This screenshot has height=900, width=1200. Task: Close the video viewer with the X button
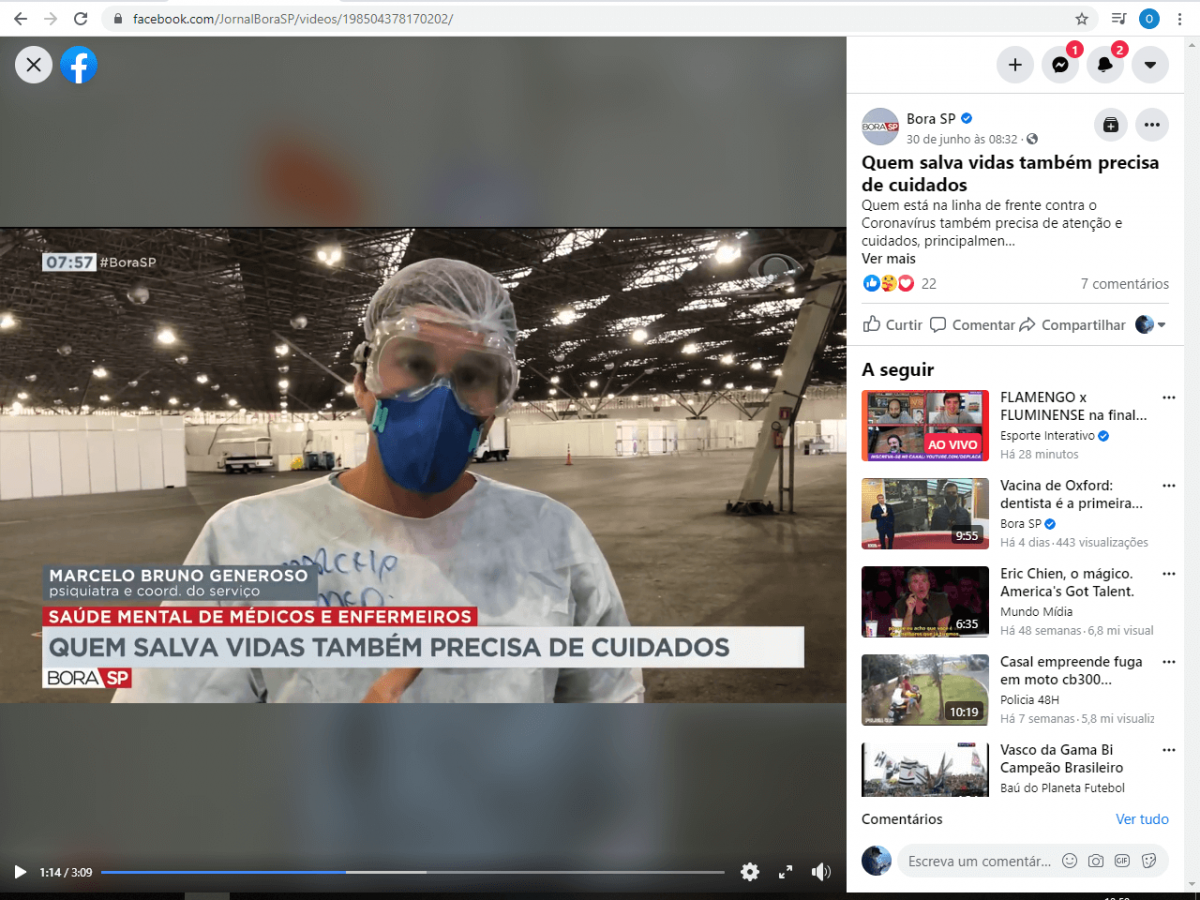(34, 65)
